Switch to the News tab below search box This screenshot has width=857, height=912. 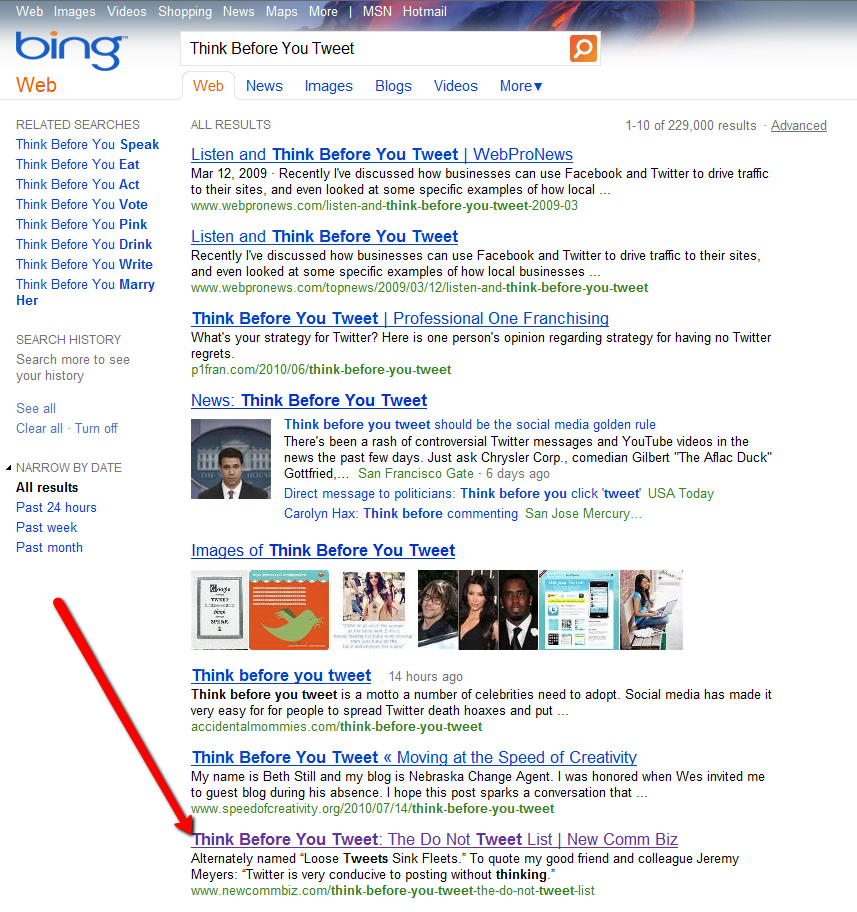pyautogui.click(x=264, y=86)
